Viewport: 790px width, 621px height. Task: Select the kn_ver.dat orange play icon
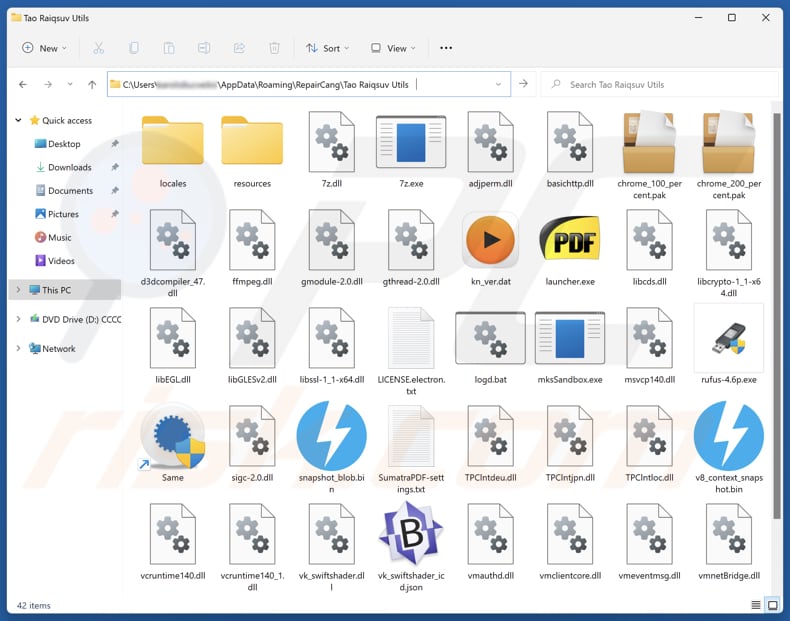pyautogui.click(x=490, y=241)
